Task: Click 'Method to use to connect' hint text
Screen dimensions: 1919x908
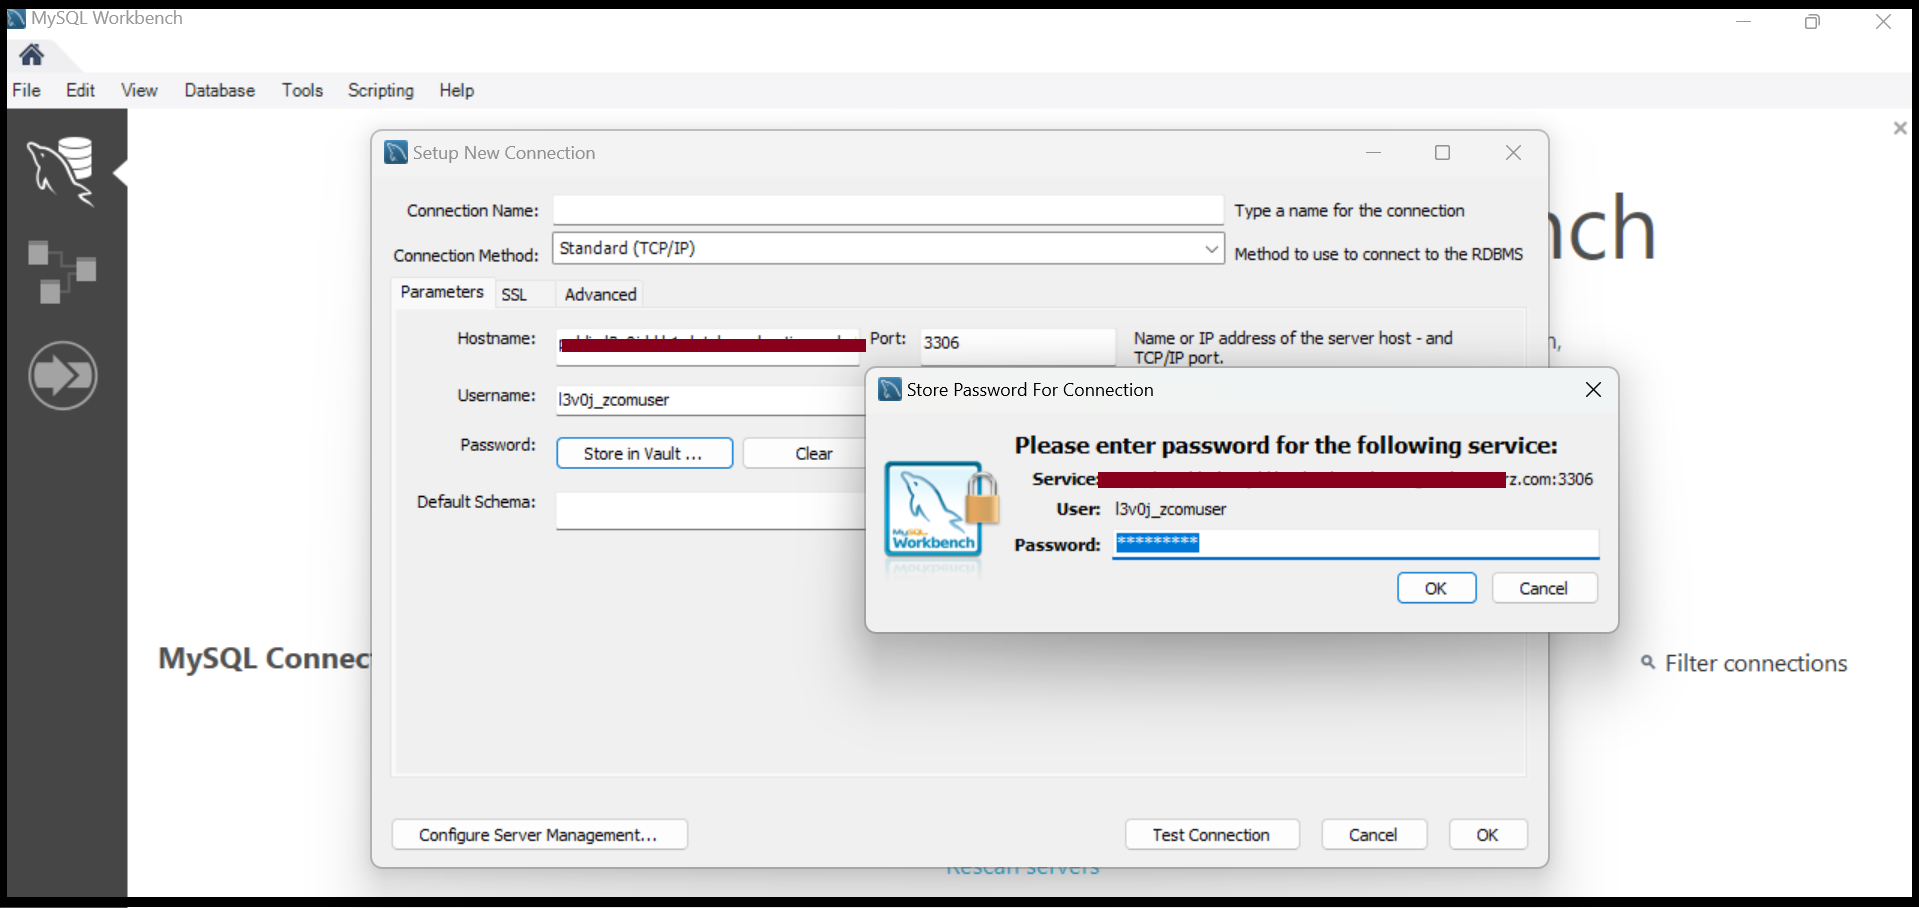Action: 1378,254
